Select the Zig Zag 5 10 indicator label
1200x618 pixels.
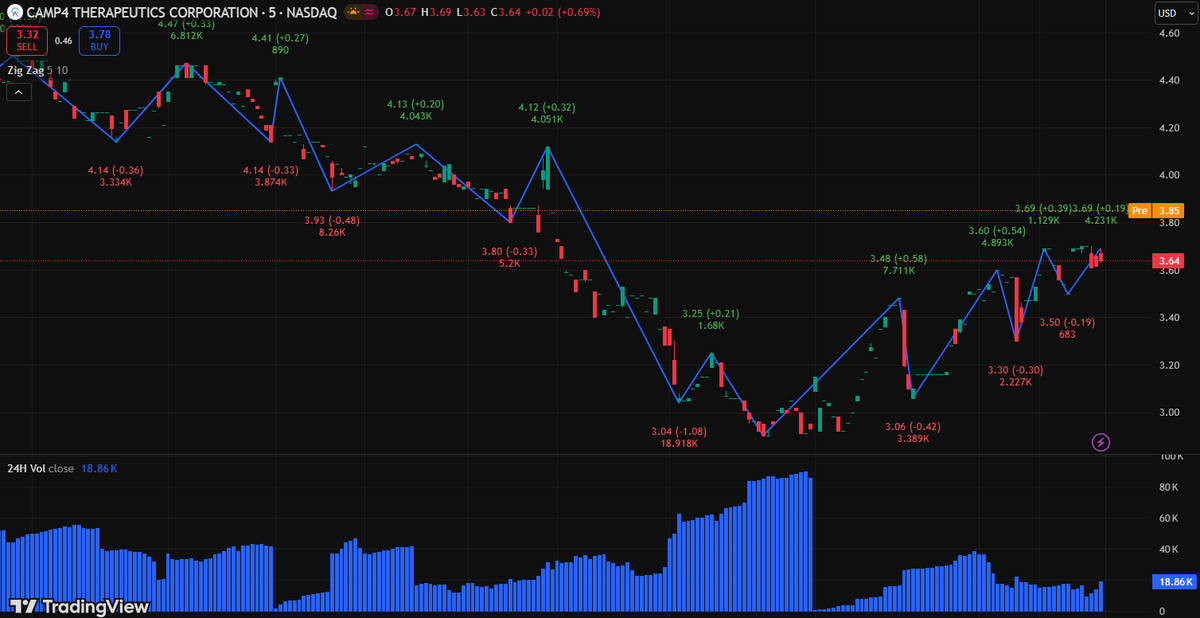[38, 70]
